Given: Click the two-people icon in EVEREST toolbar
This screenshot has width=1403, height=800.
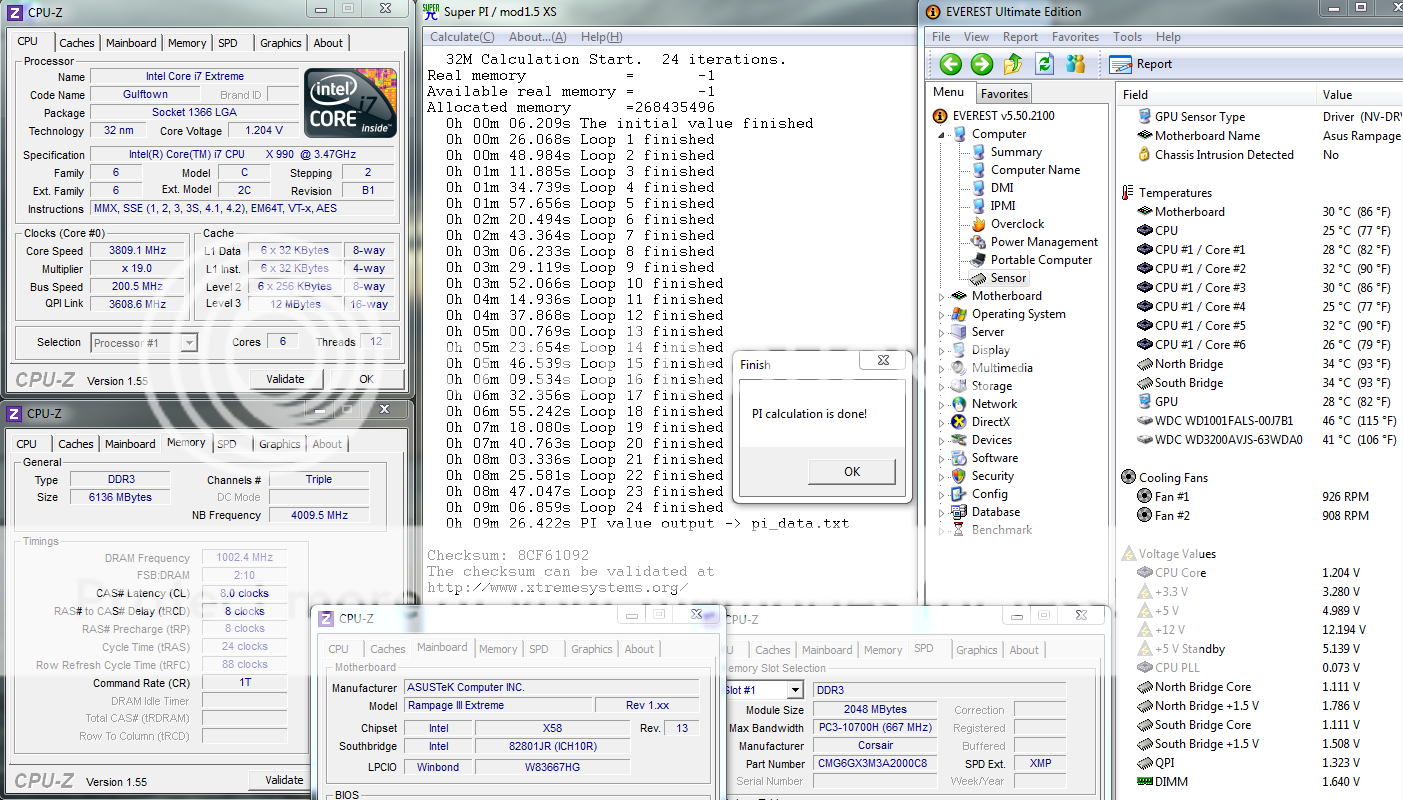Looking at the screenshot, I should point(1076,64).
